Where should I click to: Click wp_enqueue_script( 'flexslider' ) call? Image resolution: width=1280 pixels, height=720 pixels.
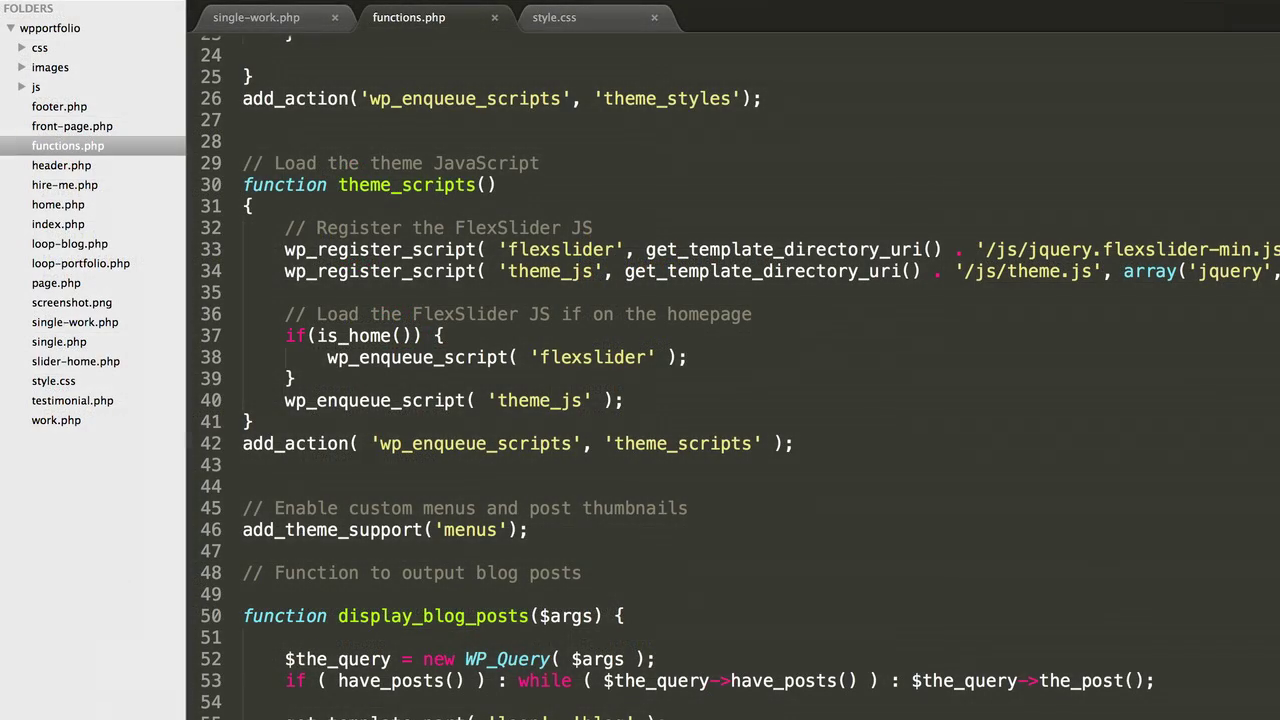507,357
